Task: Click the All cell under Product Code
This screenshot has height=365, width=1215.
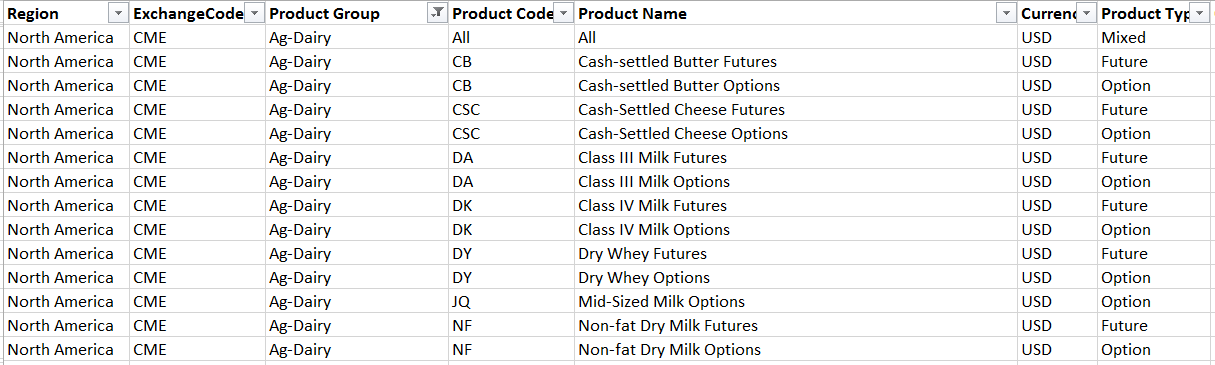Action: [511, 37]
